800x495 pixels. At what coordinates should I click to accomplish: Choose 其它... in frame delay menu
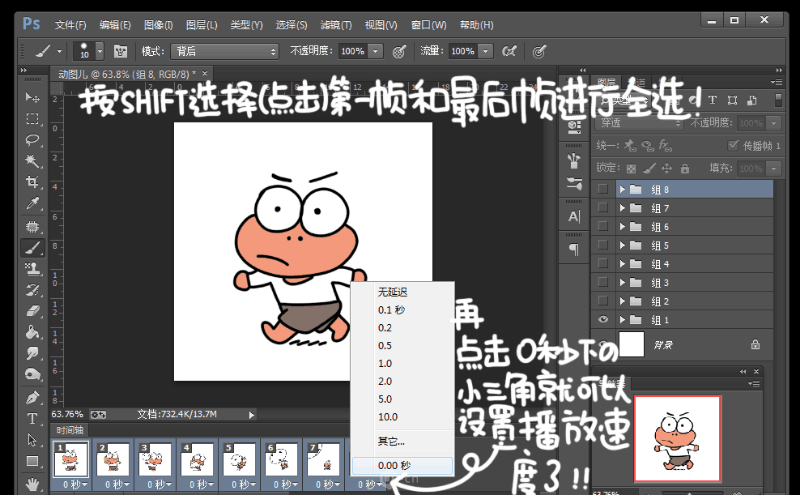coord(391,441)
